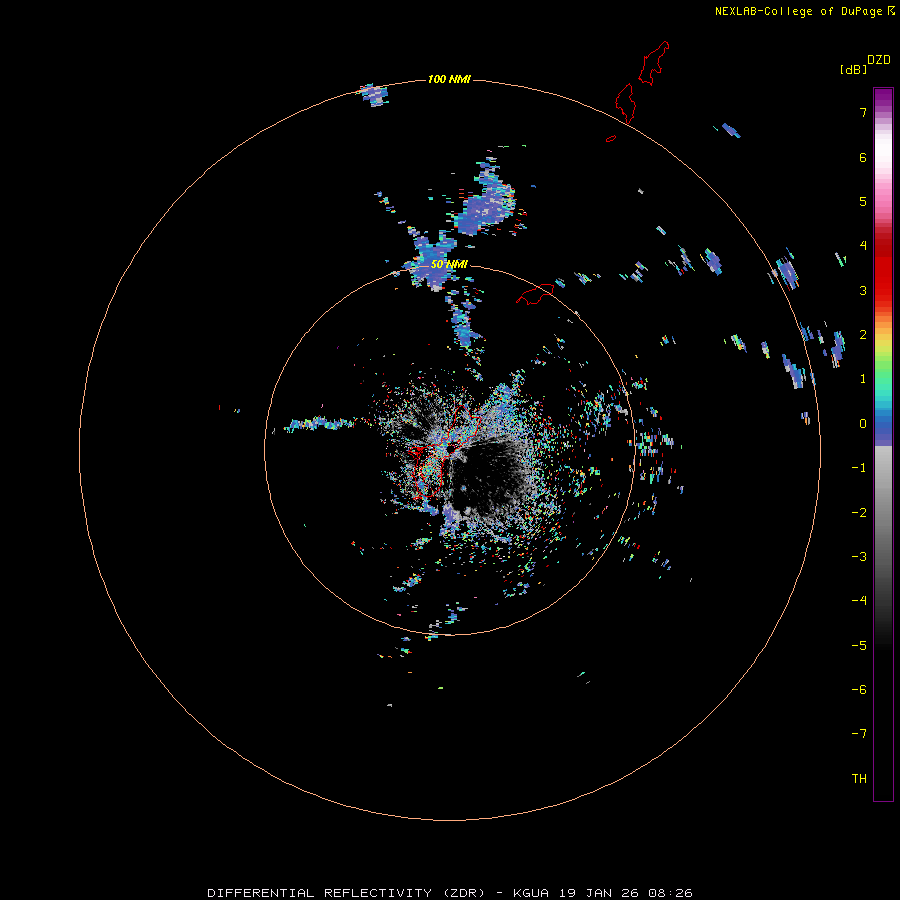Click the 6 tick label on the legend

coord(863,157)
